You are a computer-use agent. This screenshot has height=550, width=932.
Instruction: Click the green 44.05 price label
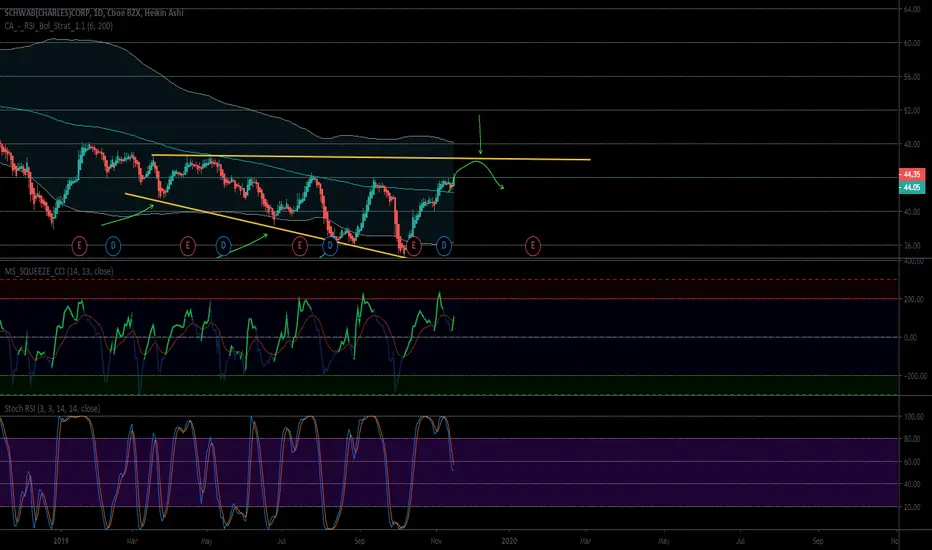pos(912,187)
